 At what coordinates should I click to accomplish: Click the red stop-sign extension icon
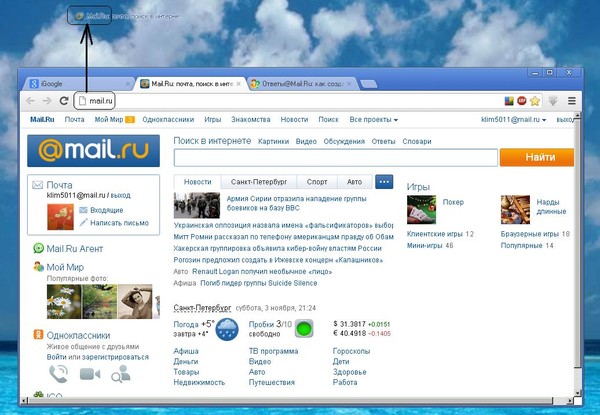pyautogui.click(x=522, y=101)
